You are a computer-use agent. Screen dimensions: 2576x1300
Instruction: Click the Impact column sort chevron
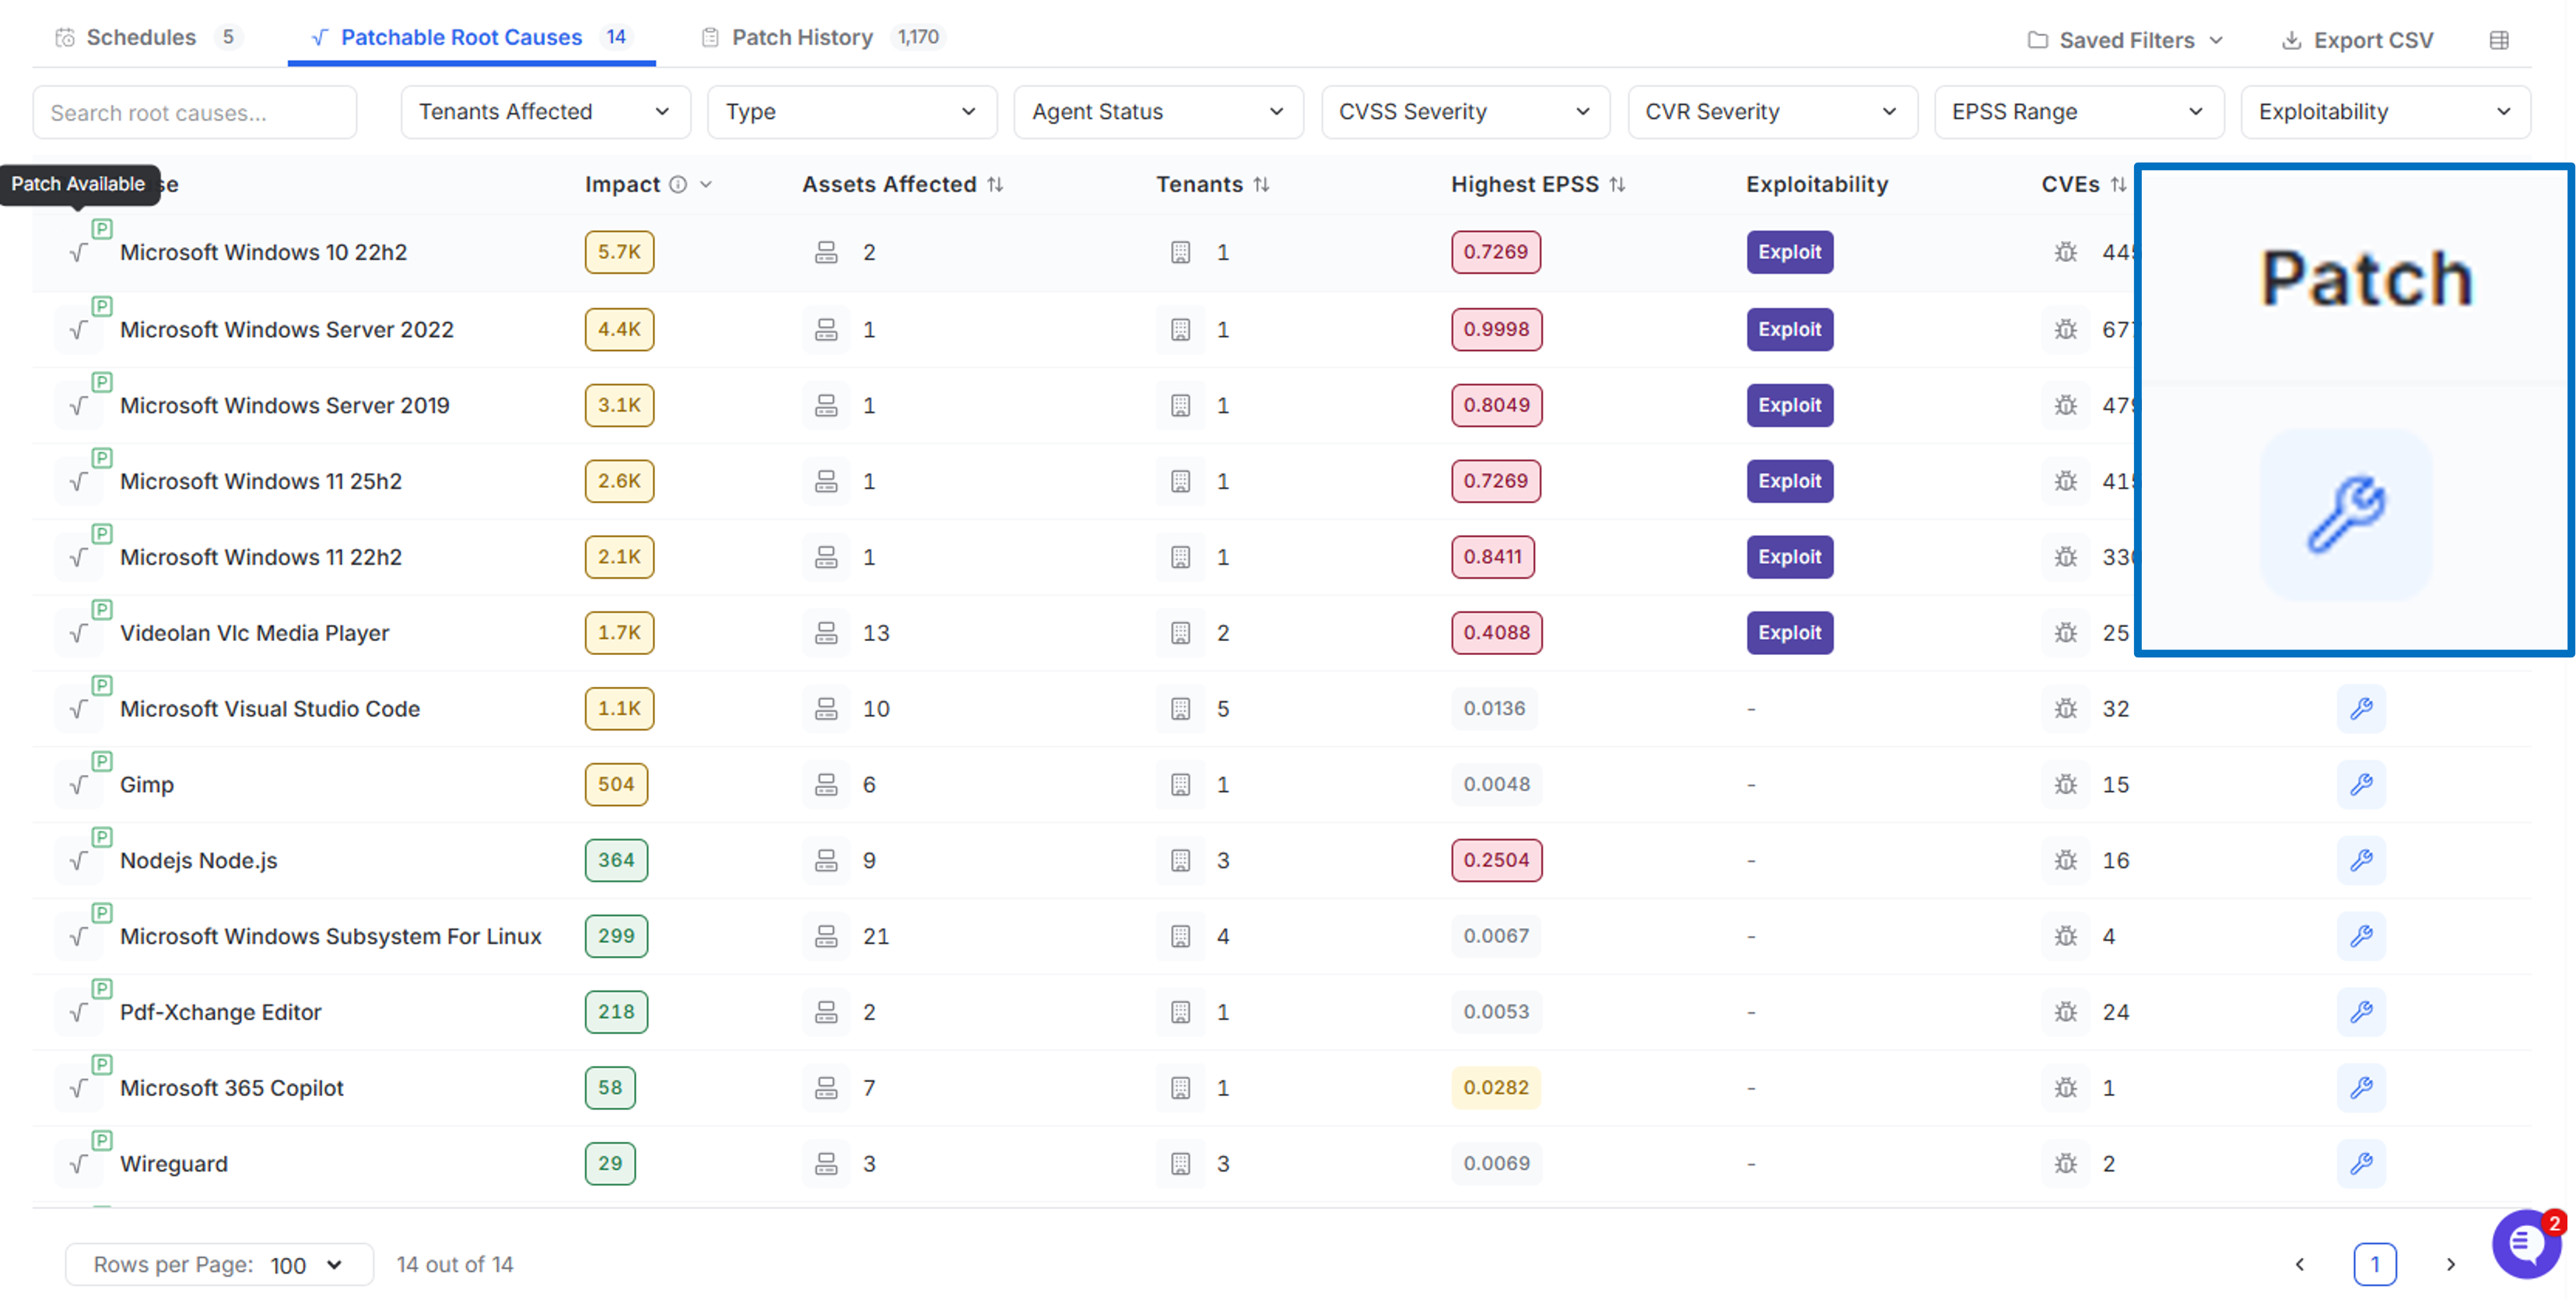click(x=706, y=184)
